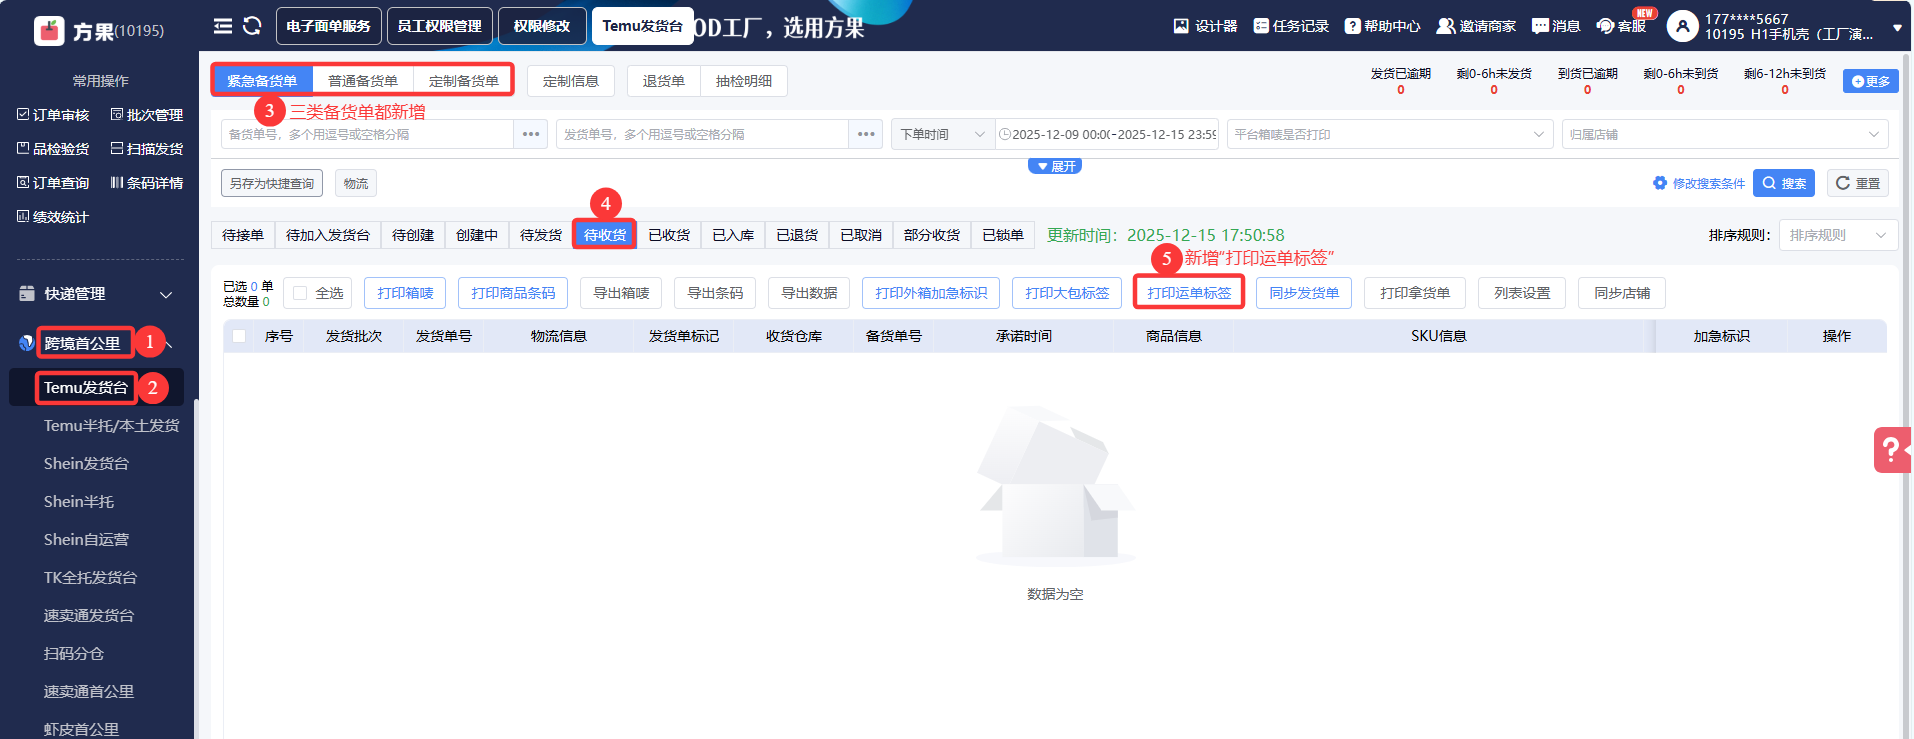Open 扫描发货 scan shipping shortcut

click(x=147, y=149)
